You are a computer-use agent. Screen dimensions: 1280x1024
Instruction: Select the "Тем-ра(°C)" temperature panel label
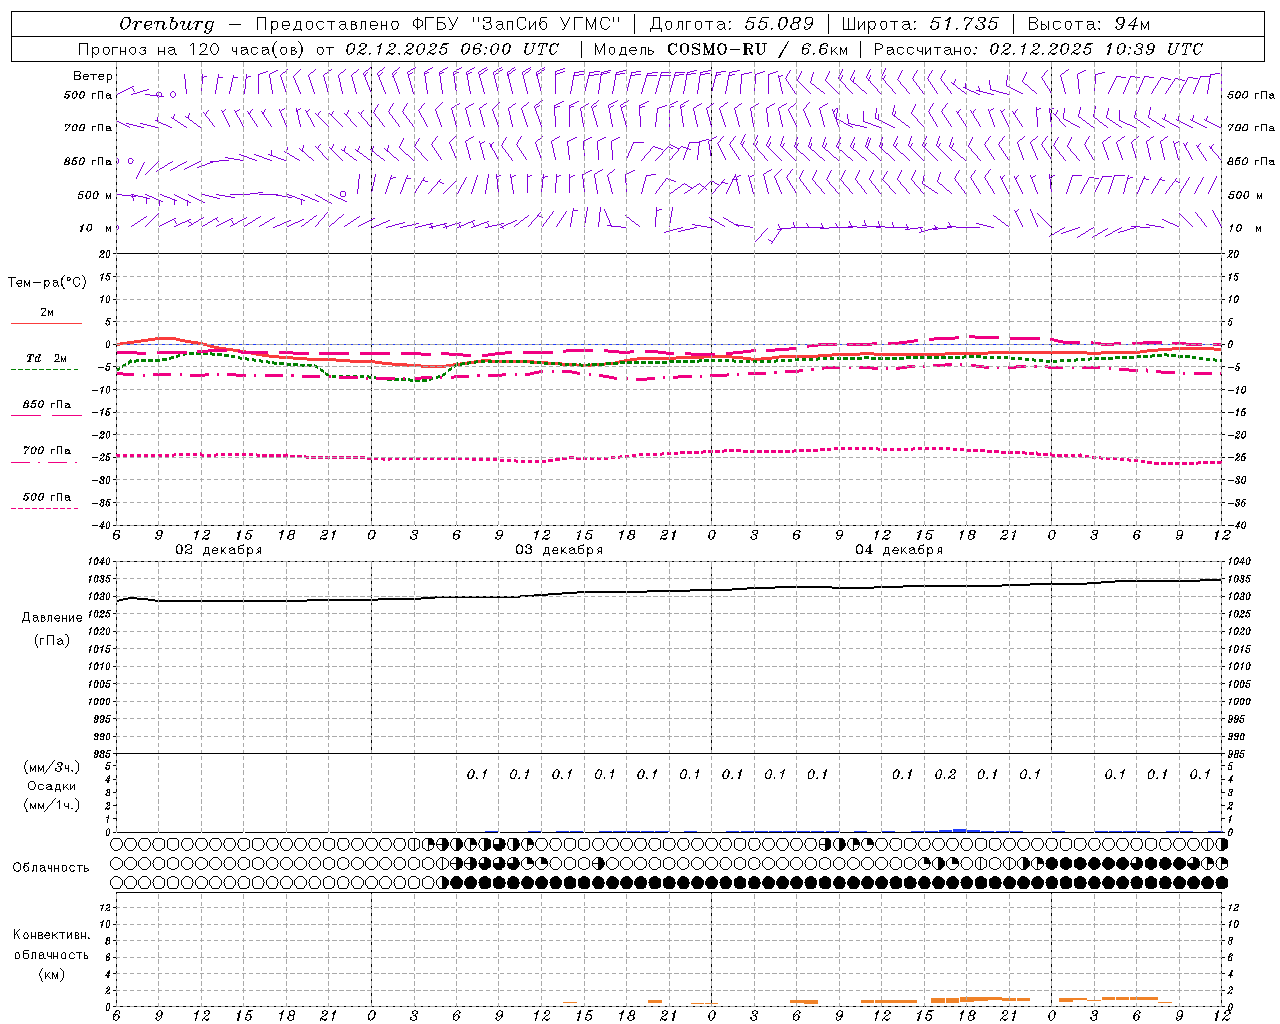(47, 283)
